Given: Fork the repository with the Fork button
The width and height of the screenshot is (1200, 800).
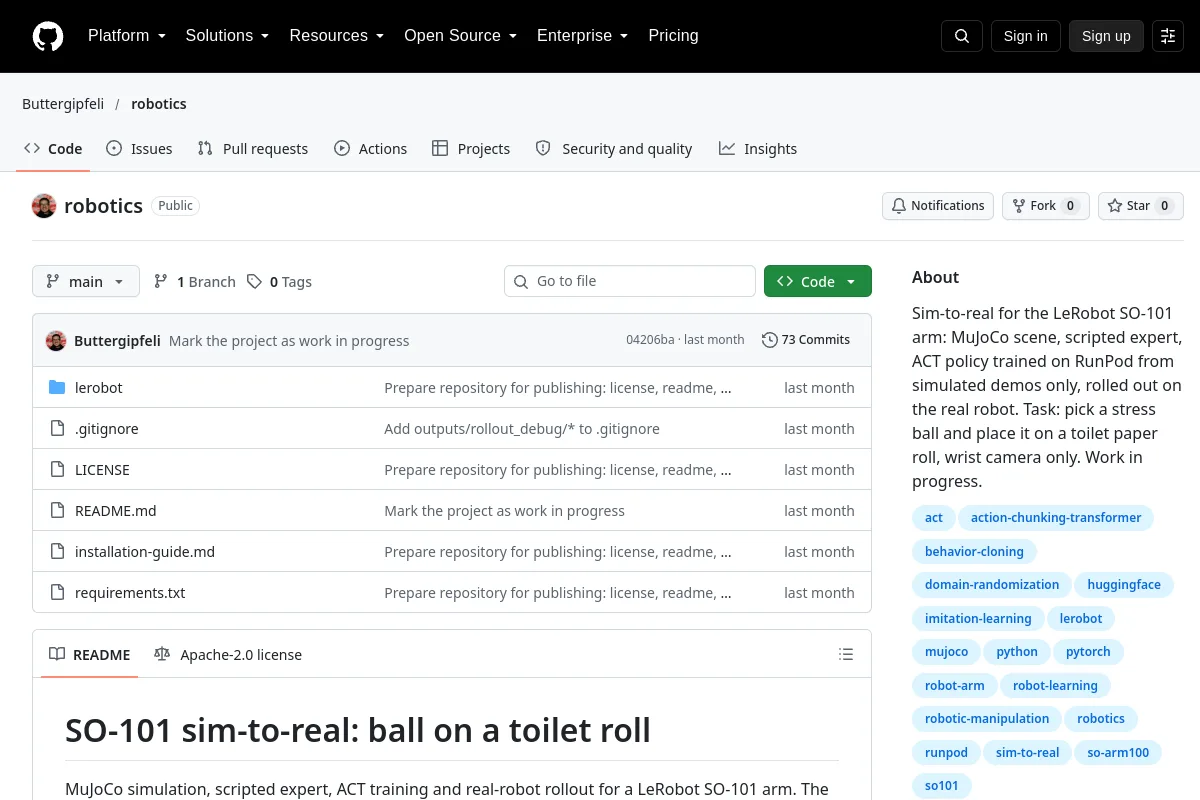Looking at the screenshot, I should coord(1045,206).
